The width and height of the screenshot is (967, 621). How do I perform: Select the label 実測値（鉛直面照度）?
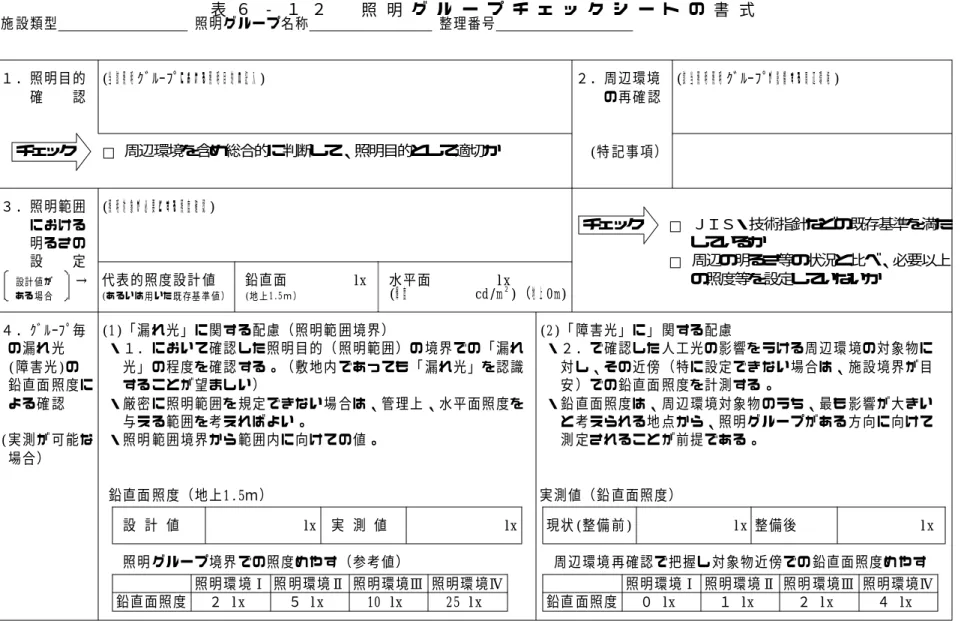point(607,495)
